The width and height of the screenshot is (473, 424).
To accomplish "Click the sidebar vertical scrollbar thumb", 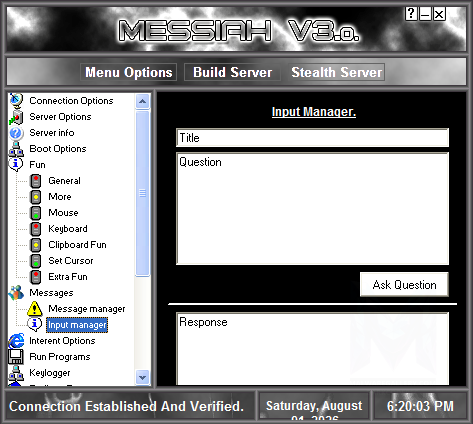I will click(143, 193).
